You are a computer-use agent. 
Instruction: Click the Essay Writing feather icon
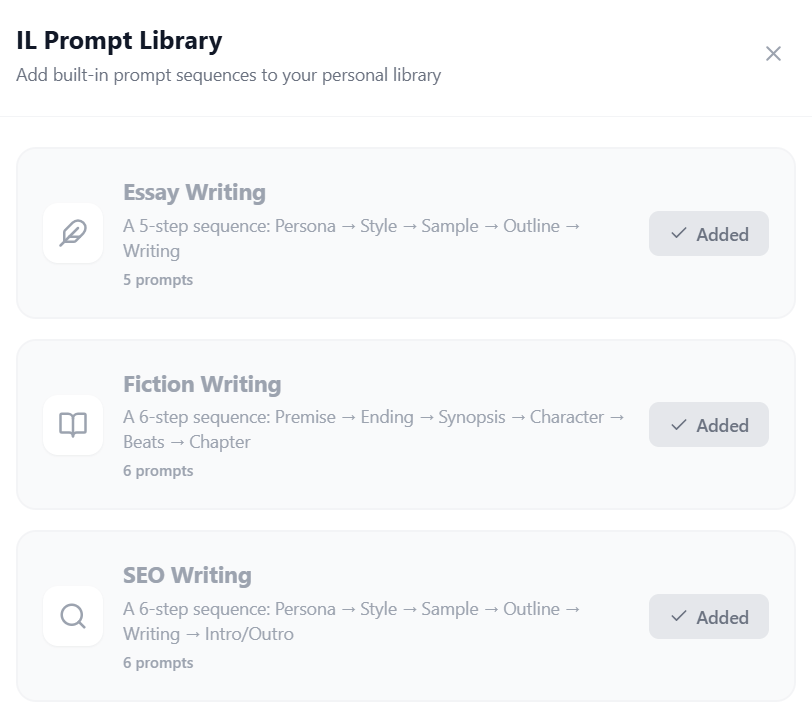(x=73, y=233)
